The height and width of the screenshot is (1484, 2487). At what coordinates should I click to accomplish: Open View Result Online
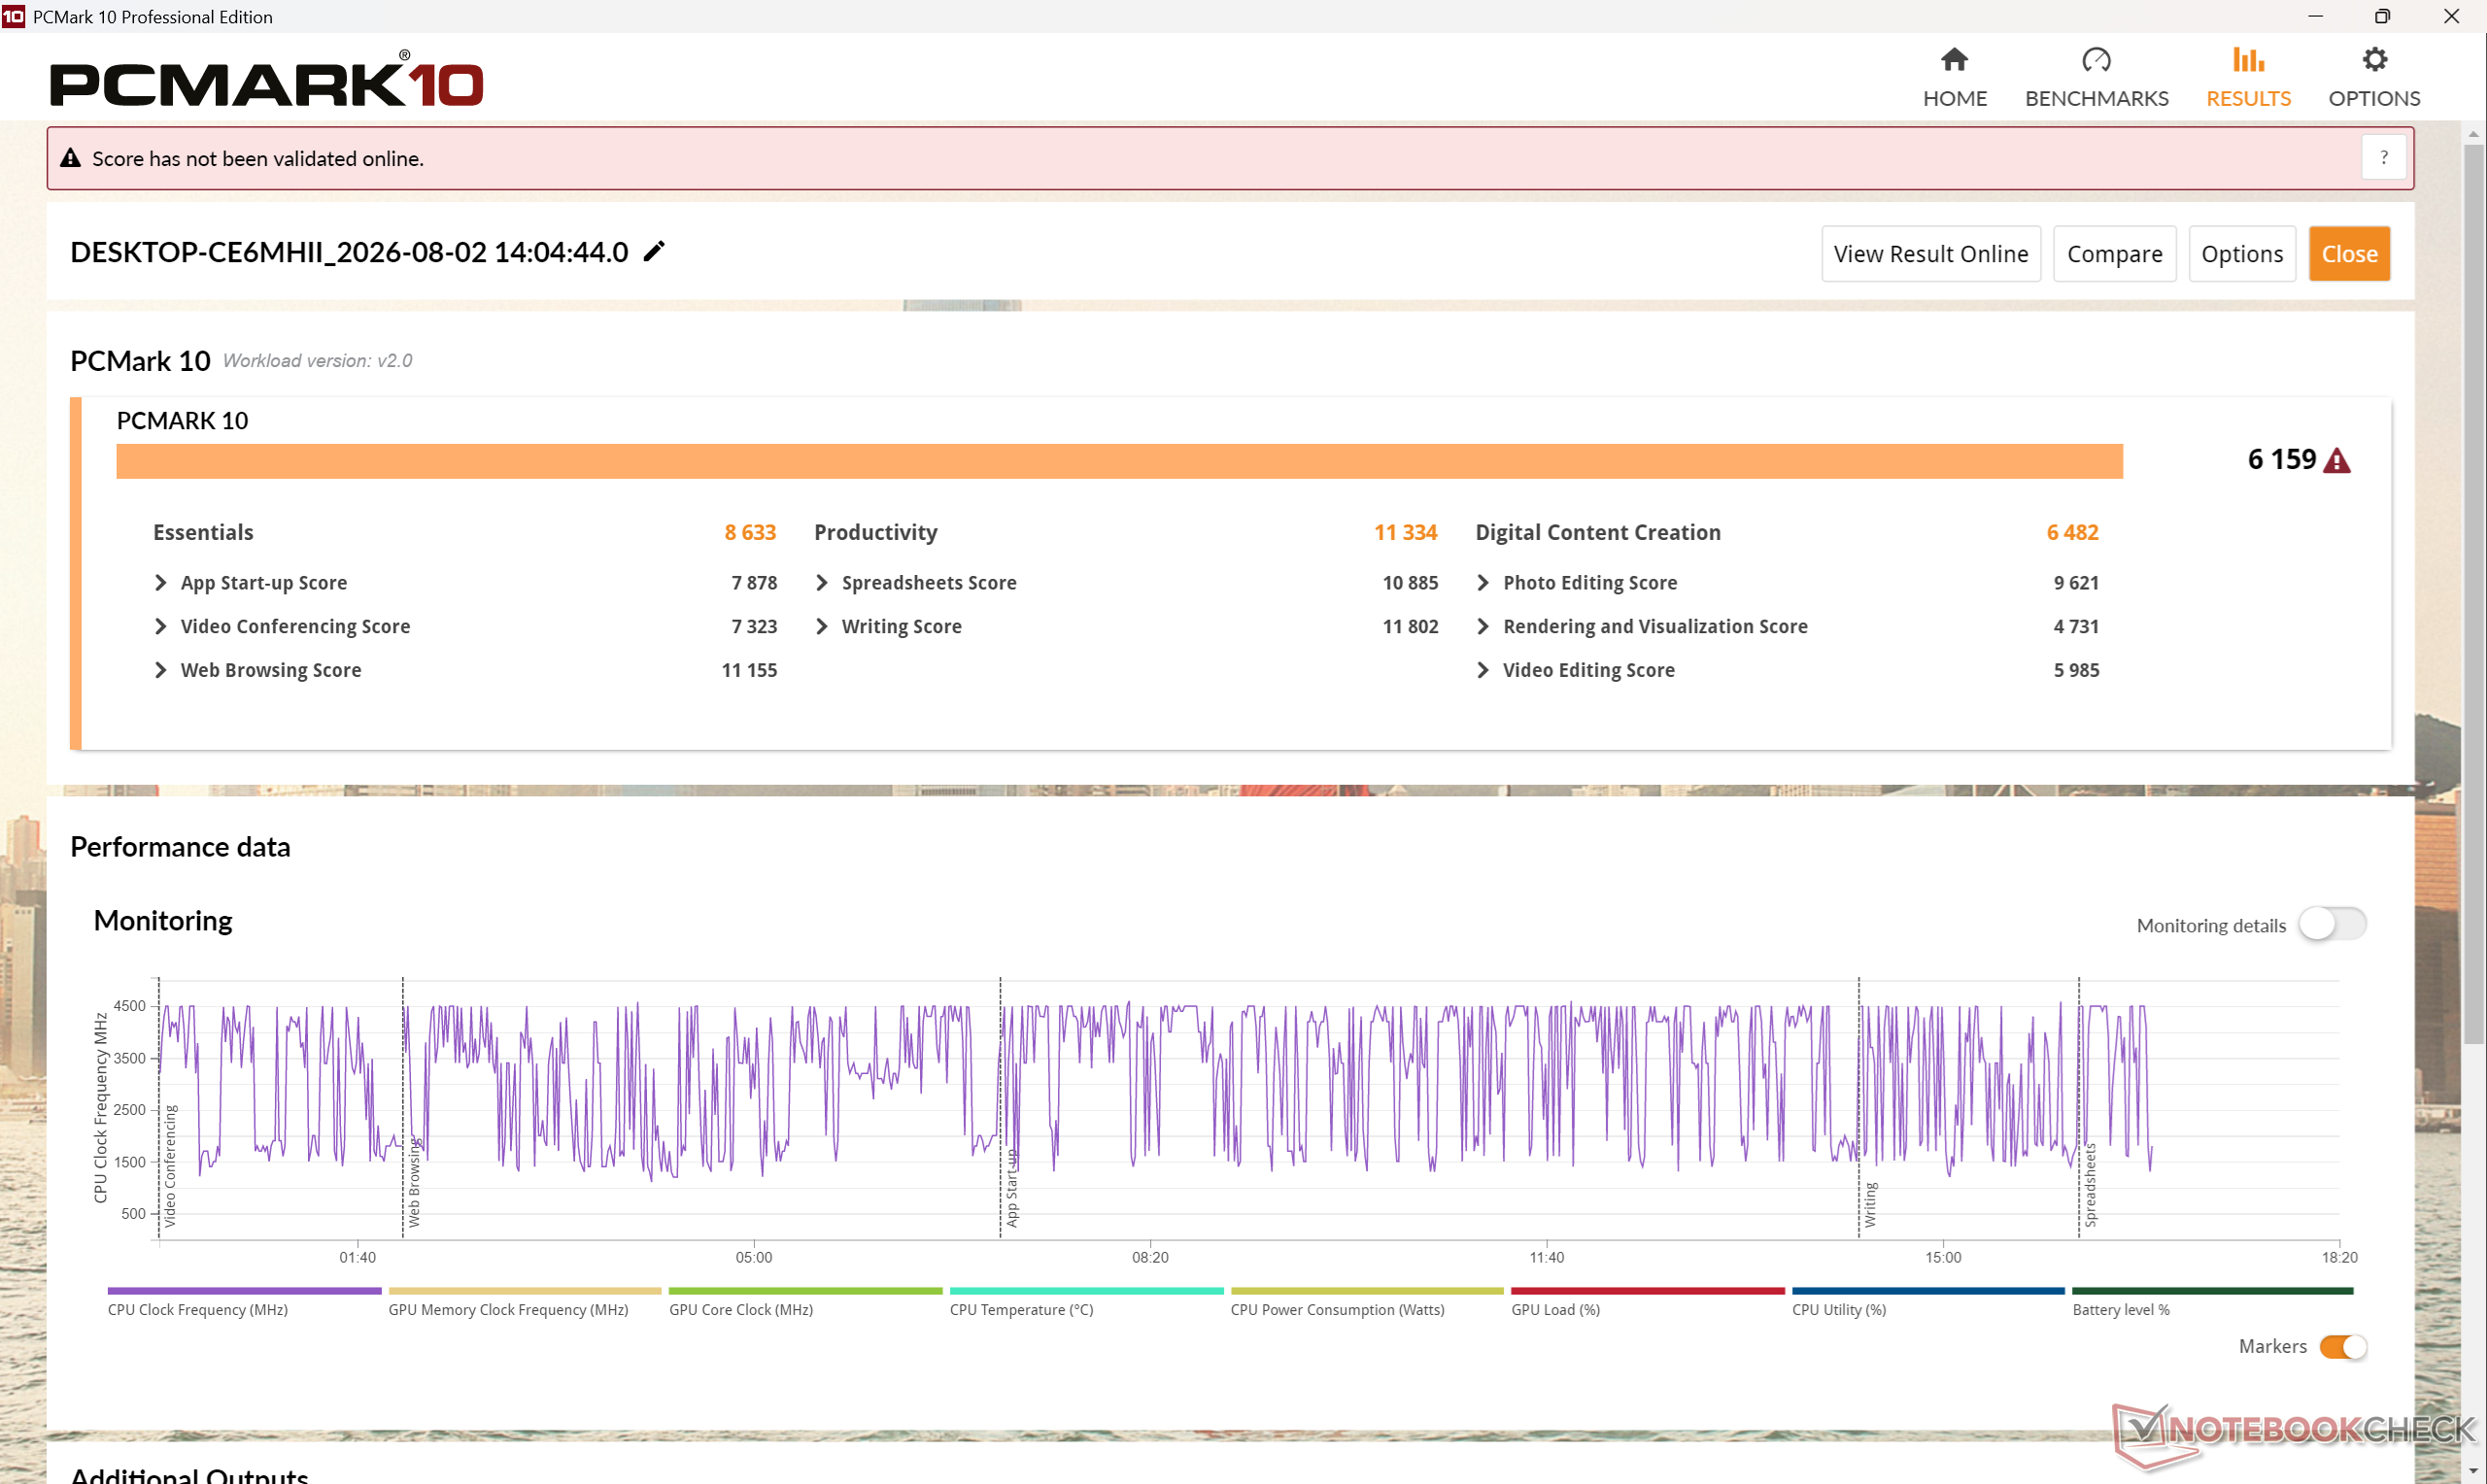tap(1930, 254)
